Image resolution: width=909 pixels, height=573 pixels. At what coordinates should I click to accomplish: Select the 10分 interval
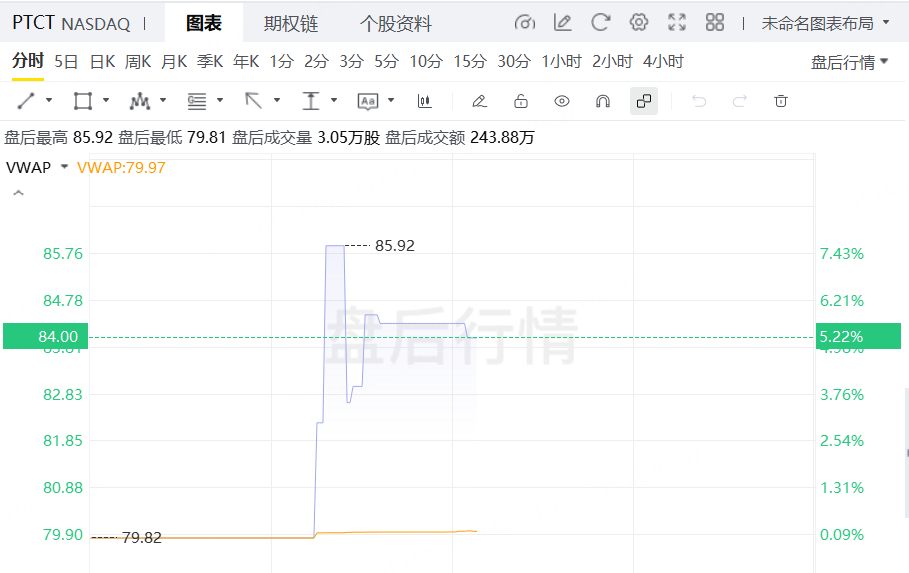tap(426, 61)
